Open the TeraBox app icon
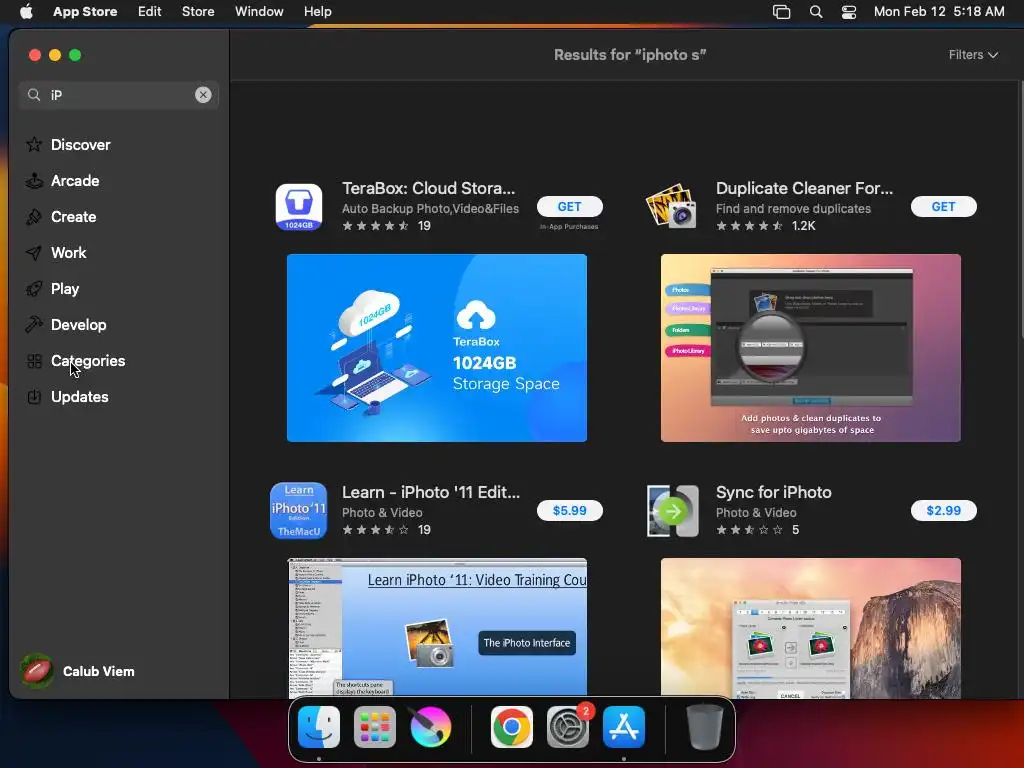This screenshot has height=768, width=1024. click(x=298, y=207)
